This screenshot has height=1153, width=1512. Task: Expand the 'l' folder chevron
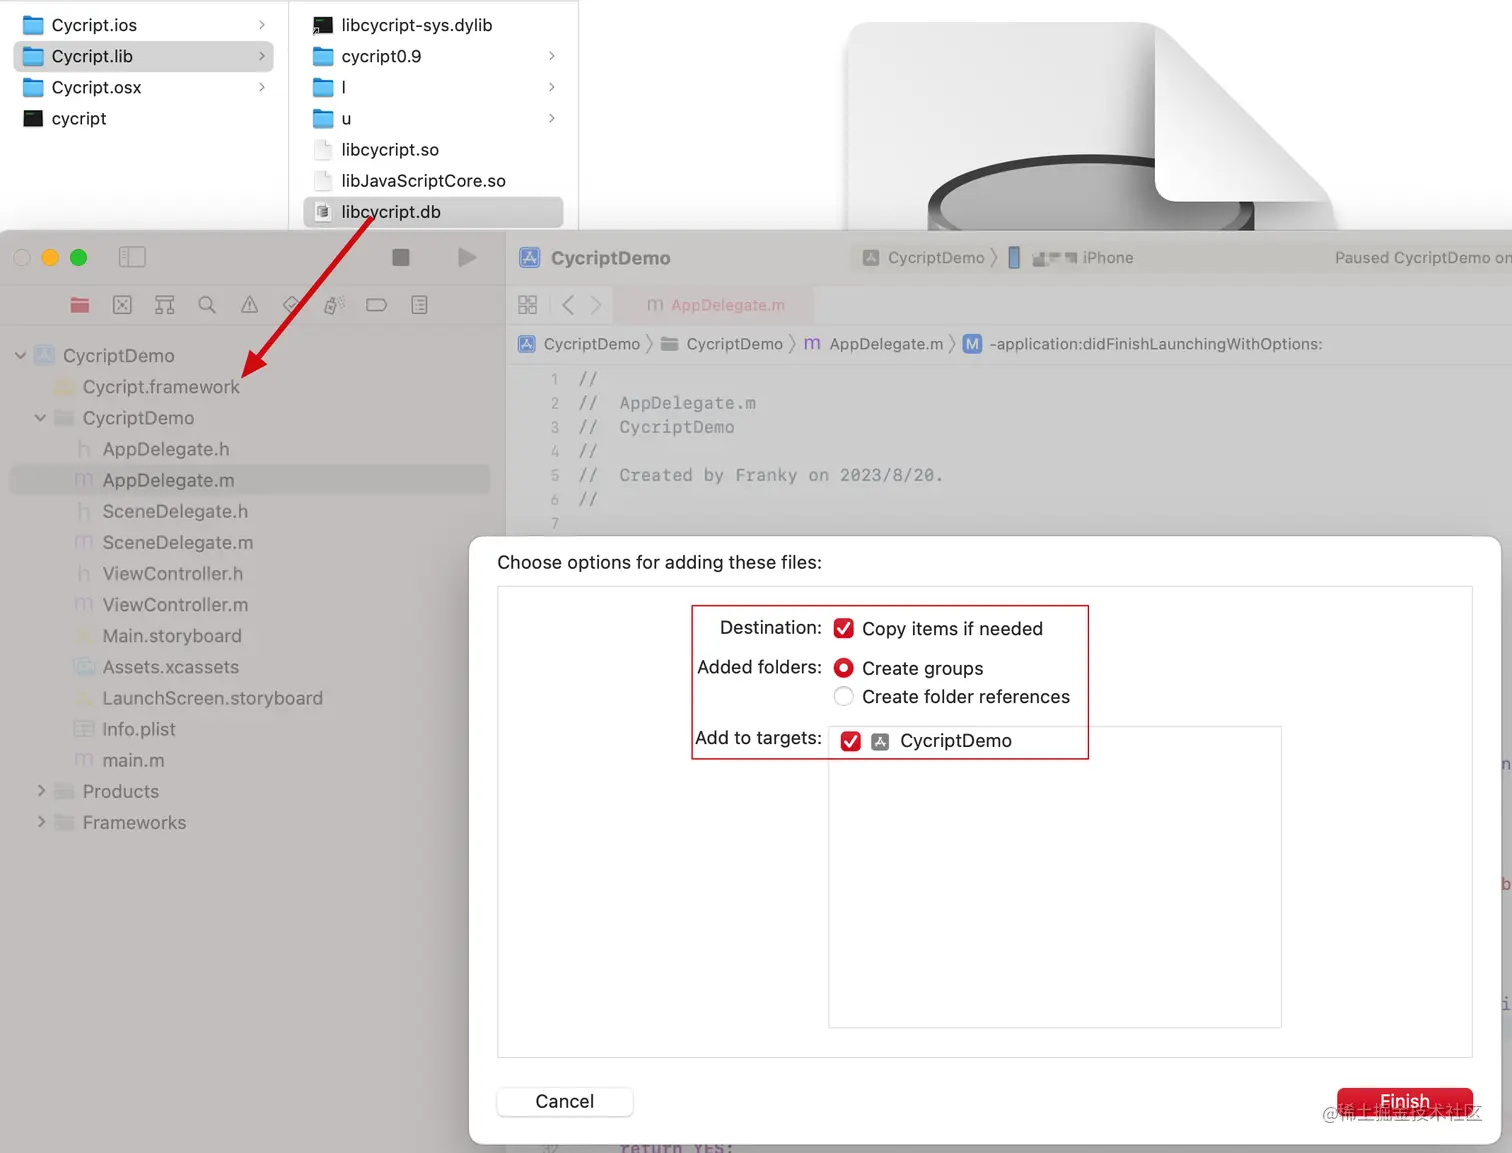[x=551, y=87]
